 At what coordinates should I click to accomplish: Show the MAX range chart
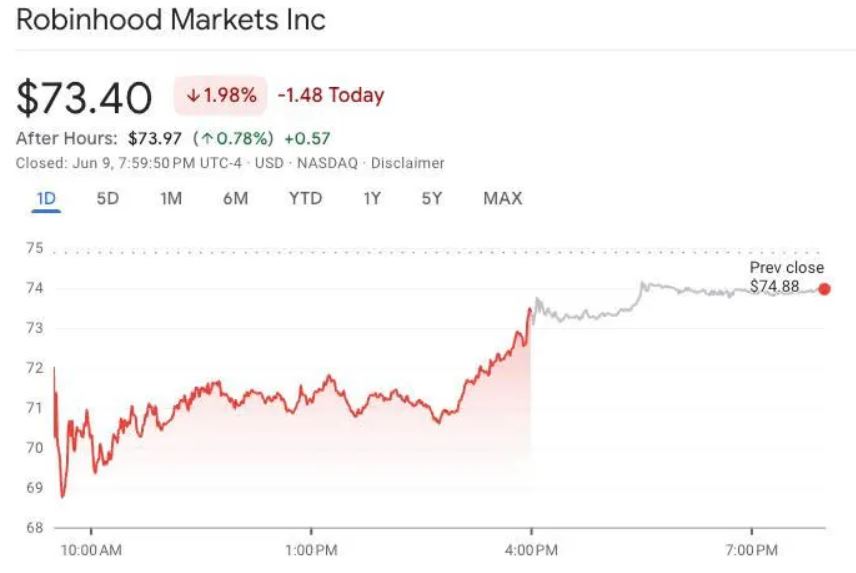click(502, 198)
